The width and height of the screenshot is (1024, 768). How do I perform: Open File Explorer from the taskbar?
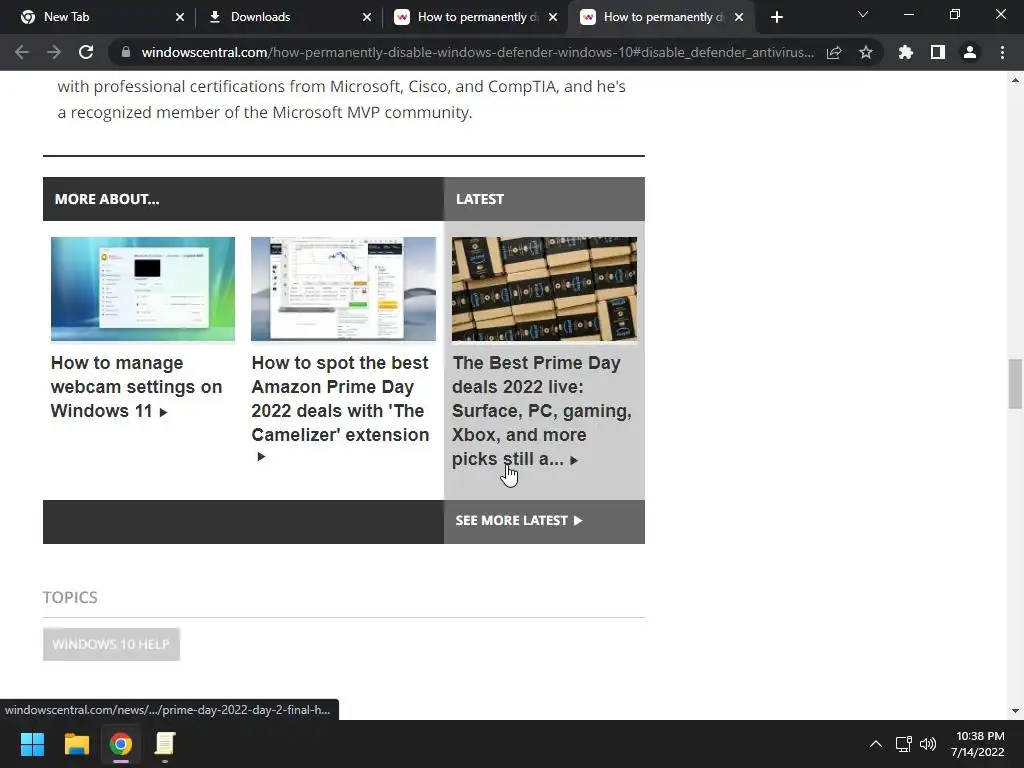point(76,744)
